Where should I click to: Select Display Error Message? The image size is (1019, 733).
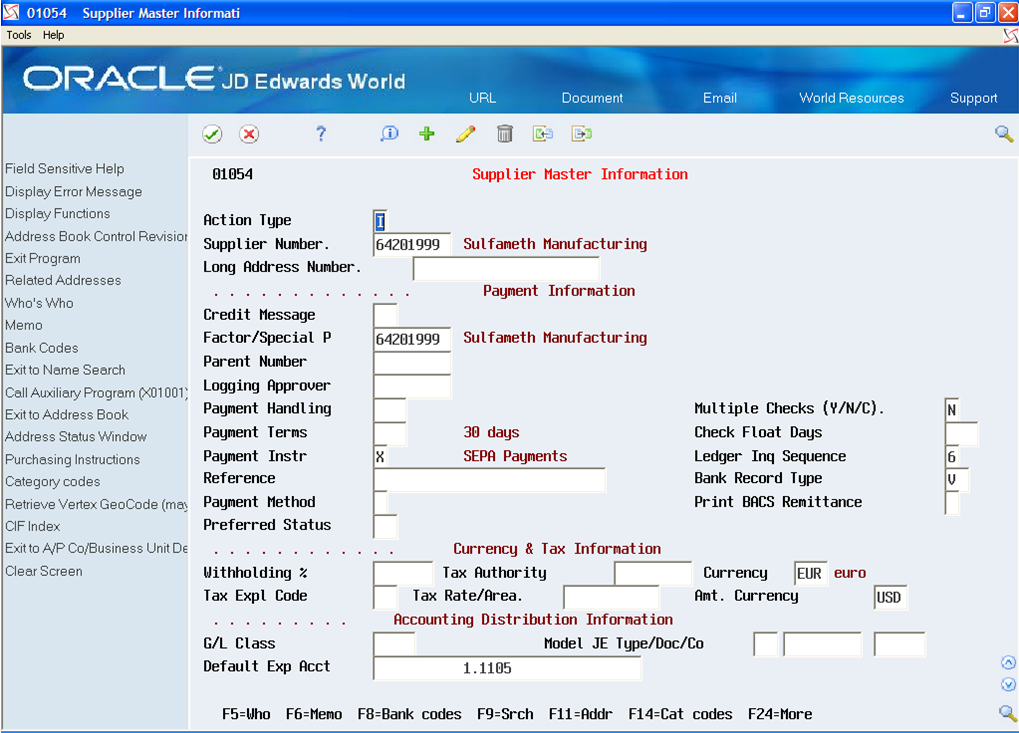[x=73, y=192]
